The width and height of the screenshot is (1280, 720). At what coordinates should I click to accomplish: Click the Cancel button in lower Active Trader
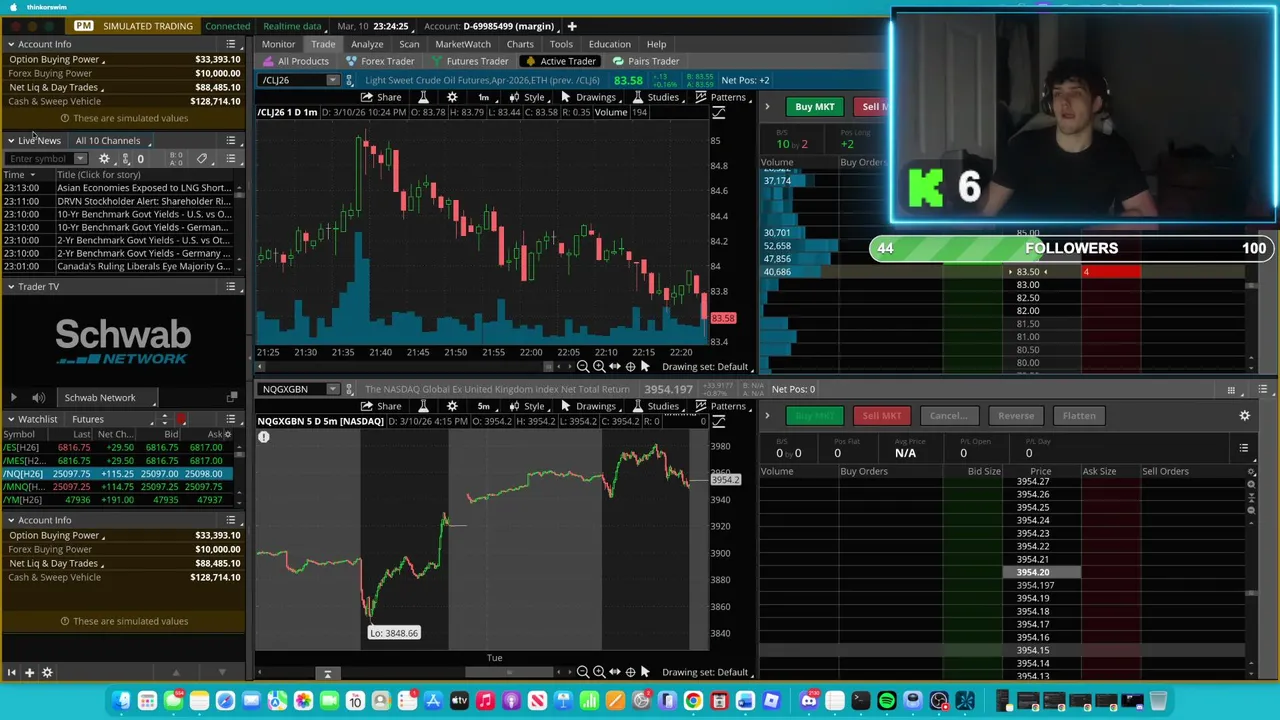948,416
